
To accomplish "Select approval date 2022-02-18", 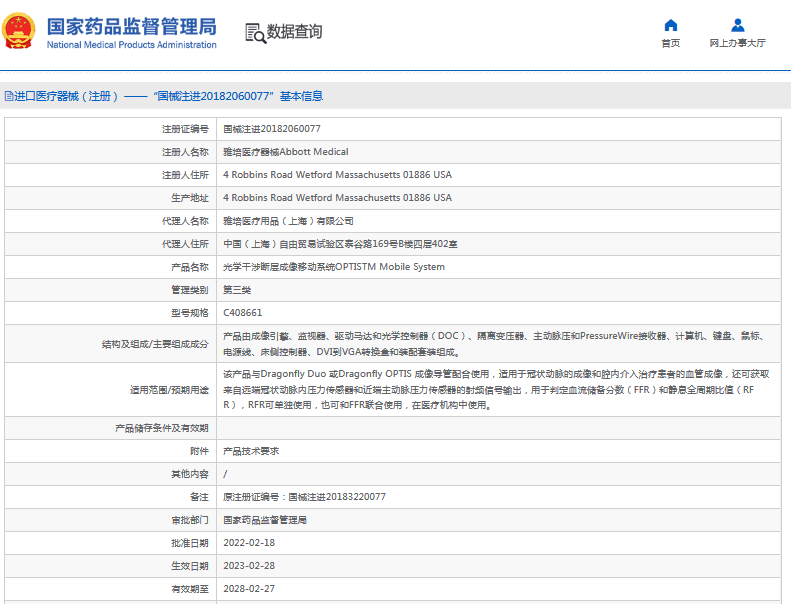I will (x=249, y=543).
